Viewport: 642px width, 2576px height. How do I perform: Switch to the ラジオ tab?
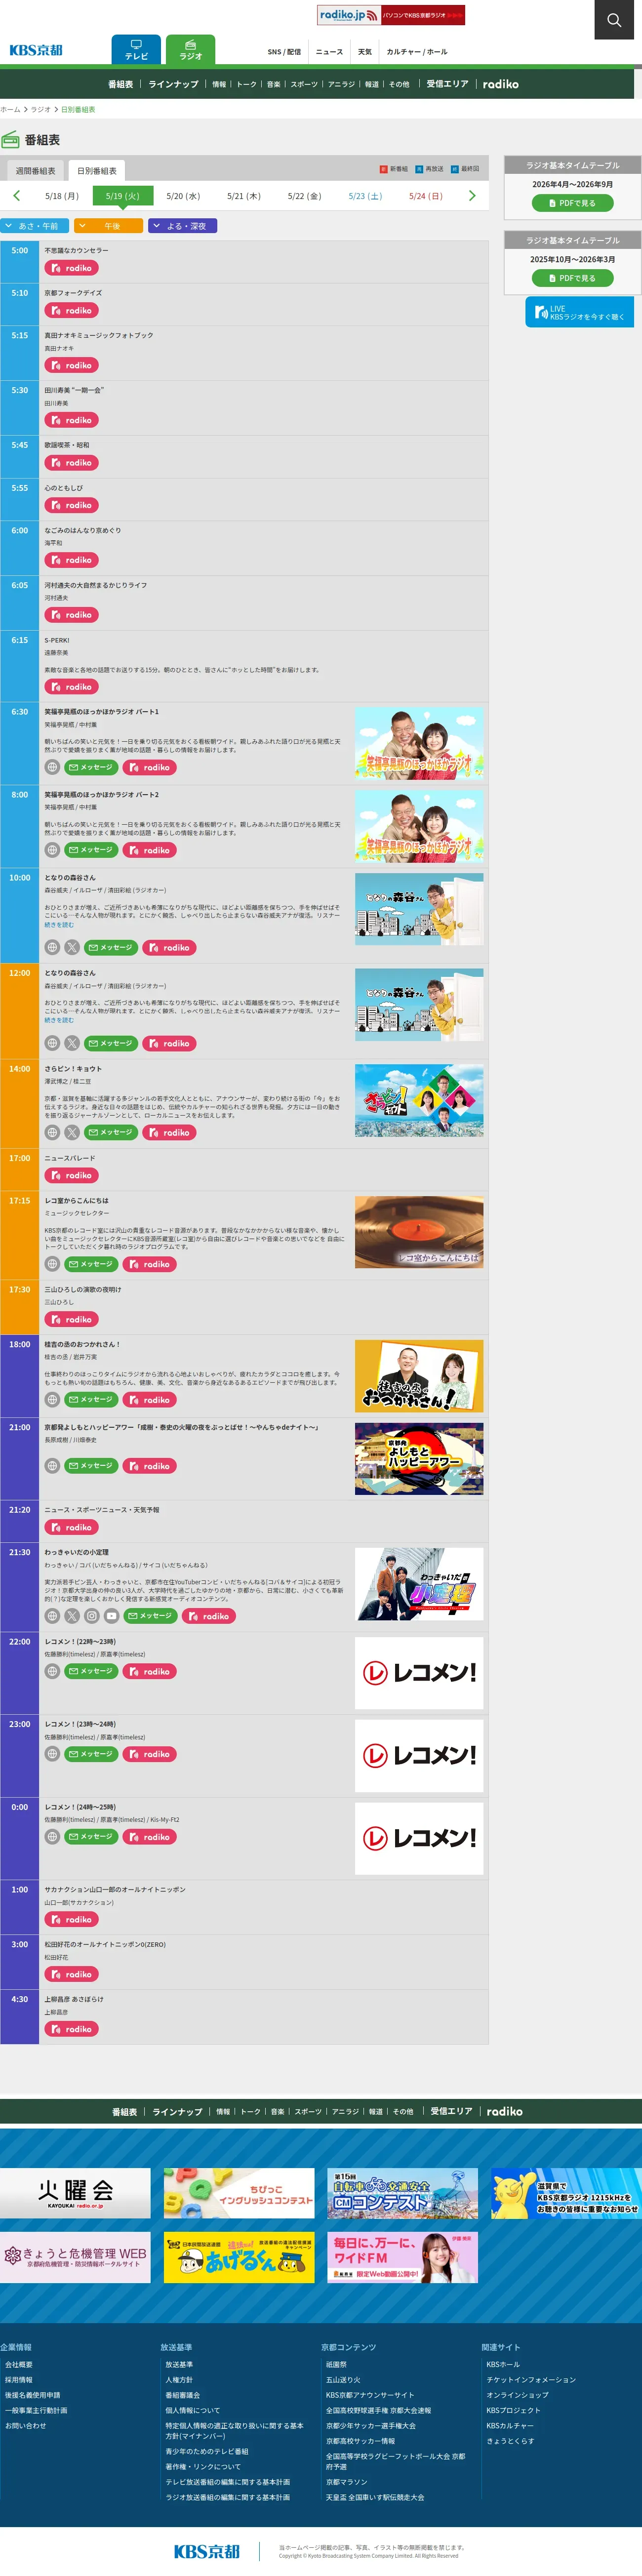tap(191, 50)
